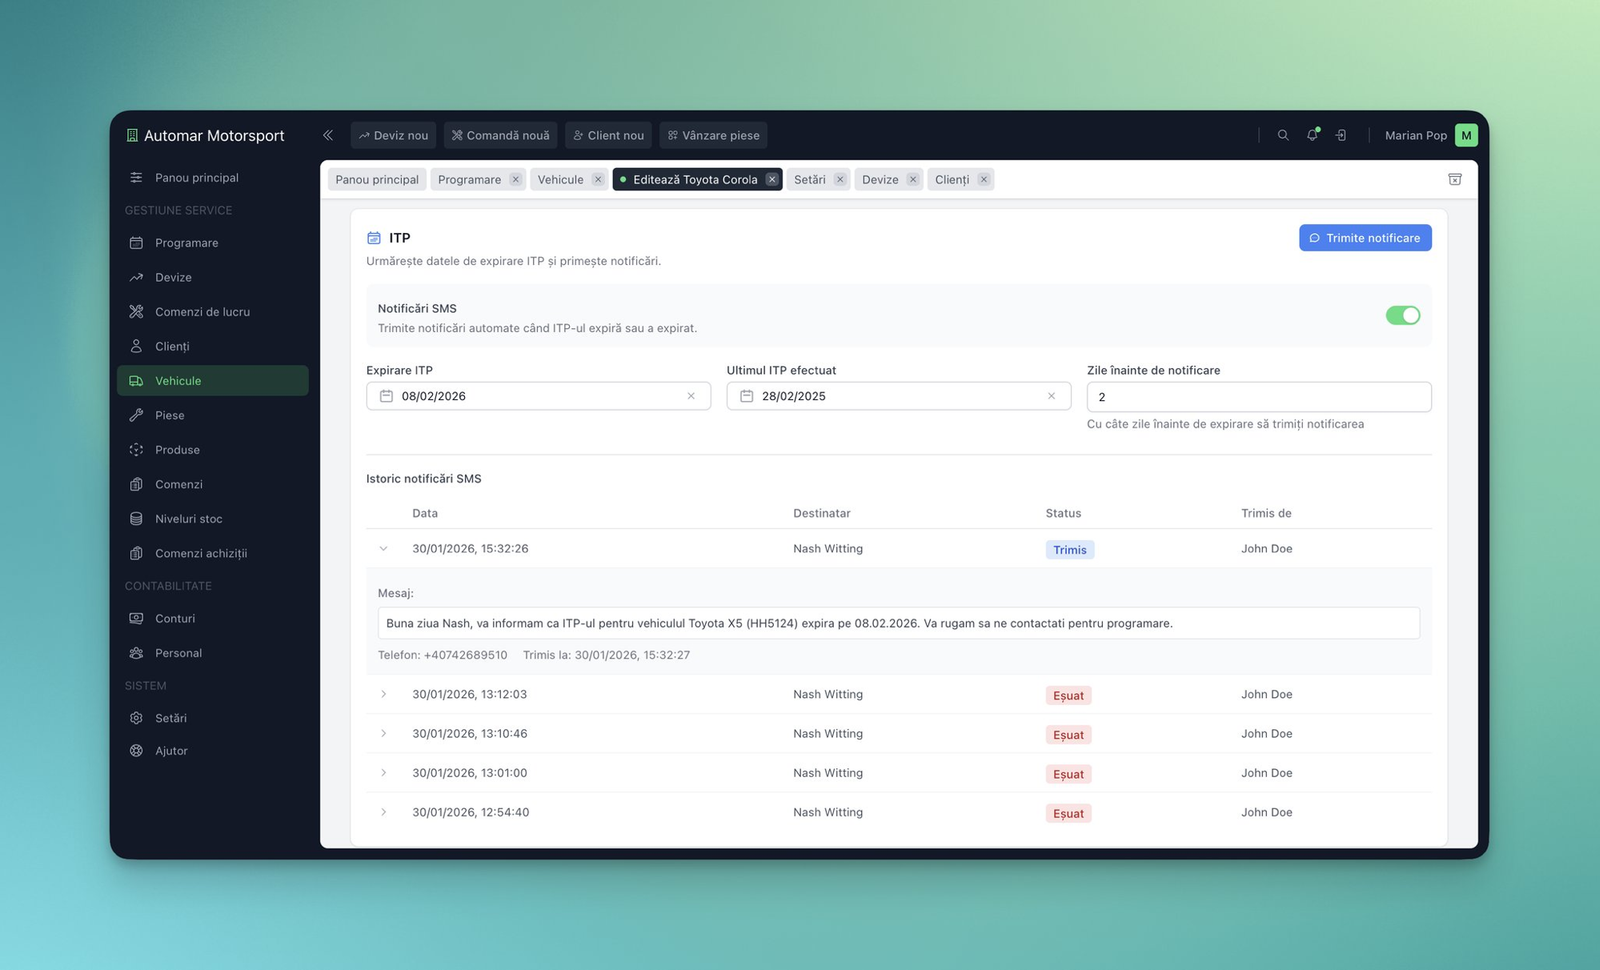Open the search icon in top bar
The width and height of the screenshot is (1600, 970).
[1283, 135]
